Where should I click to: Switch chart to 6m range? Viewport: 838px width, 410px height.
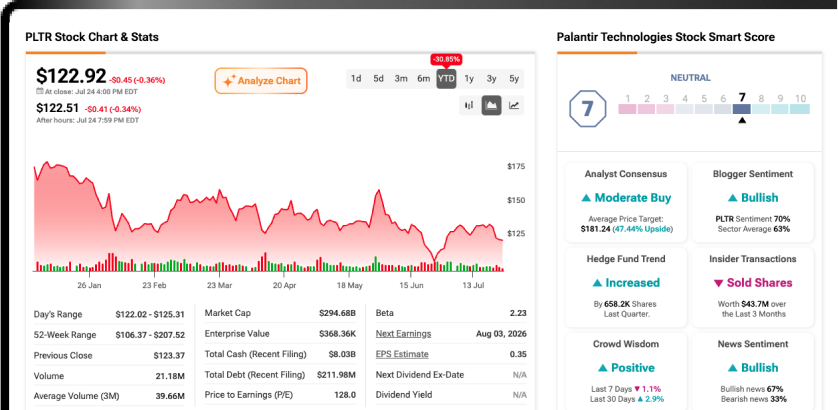click(423, 79)
